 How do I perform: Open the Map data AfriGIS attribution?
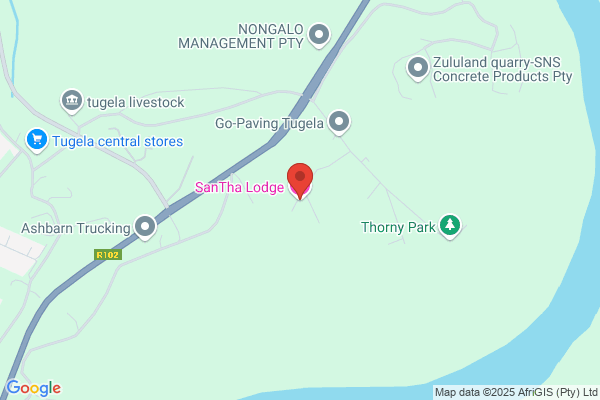point(516,392)
